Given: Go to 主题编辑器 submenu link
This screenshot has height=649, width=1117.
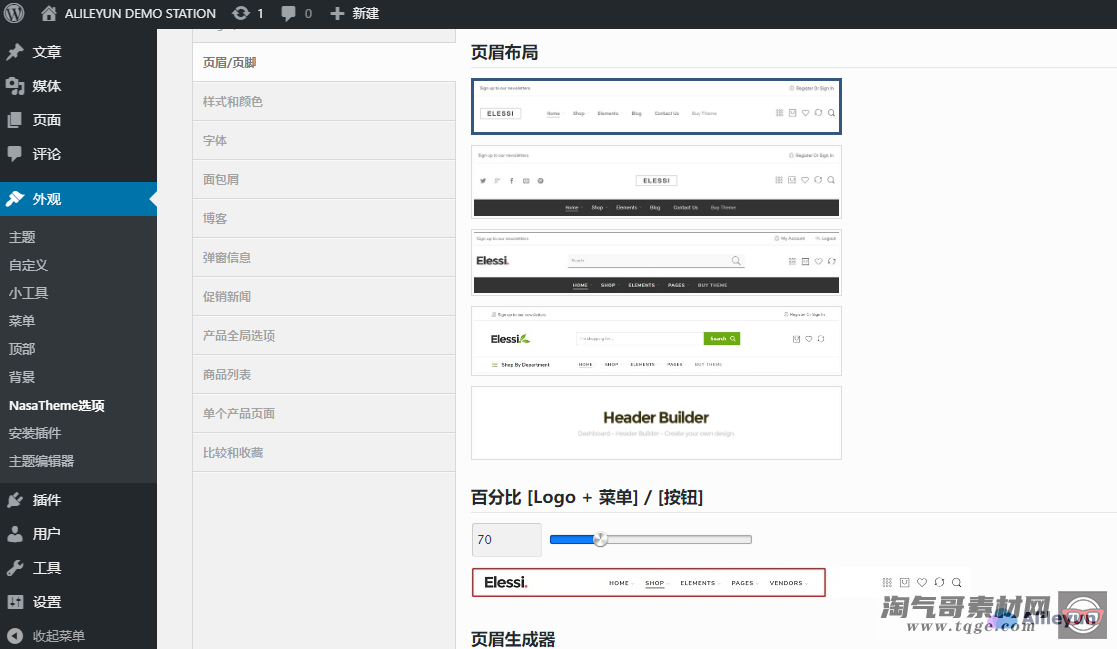Looking at the screenshot, I should [41, 461].
